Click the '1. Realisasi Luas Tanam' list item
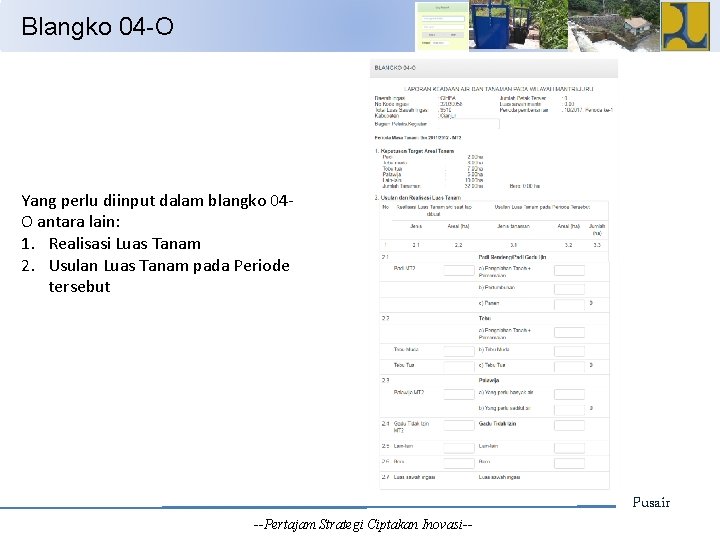720x540 pixels. 111,243
